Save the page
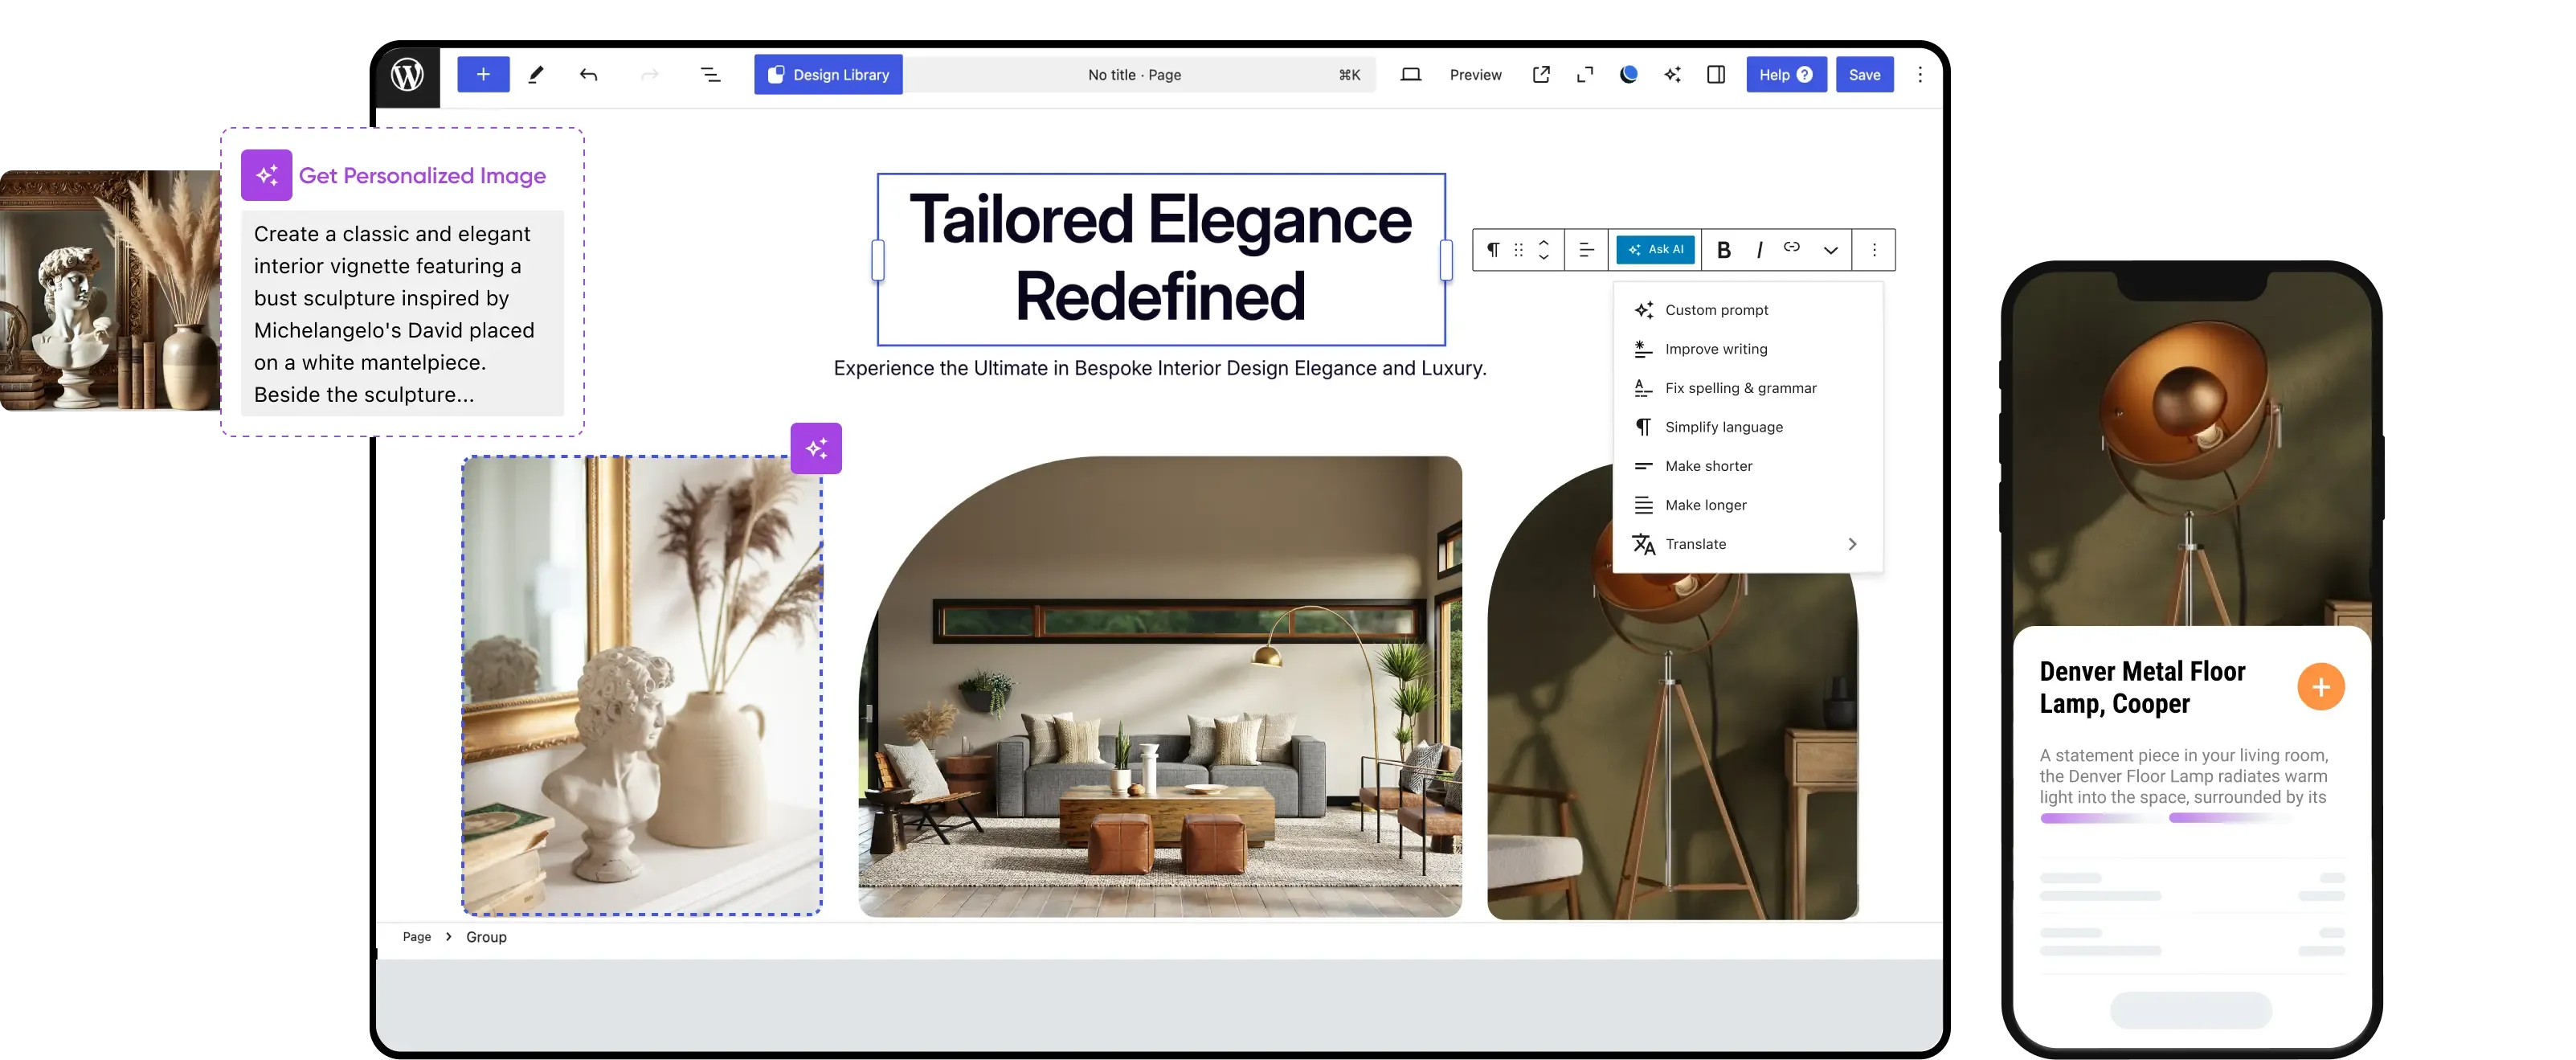This screenshot has width=2576, height=1060. [x=1864, y=75]
